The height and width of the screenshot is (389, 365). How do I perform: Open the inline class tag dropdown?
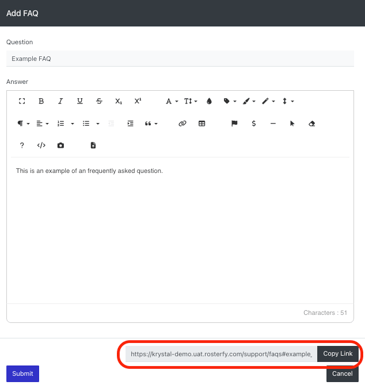point(230,101)
